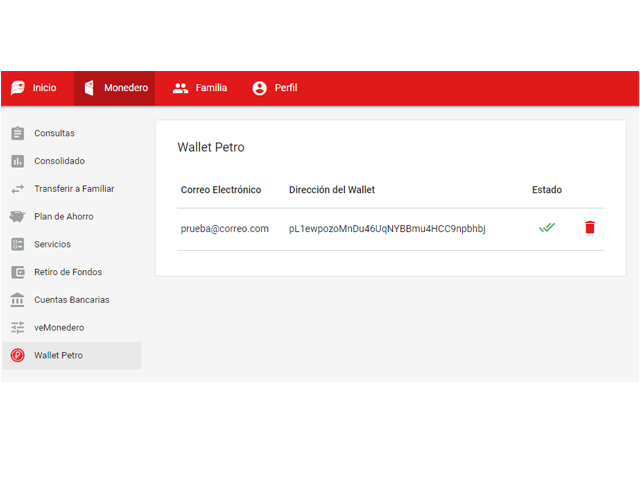Click the Correo Electrónico column header
The width and height of the screenshot is (640, 480).
(x=221, y=190)
